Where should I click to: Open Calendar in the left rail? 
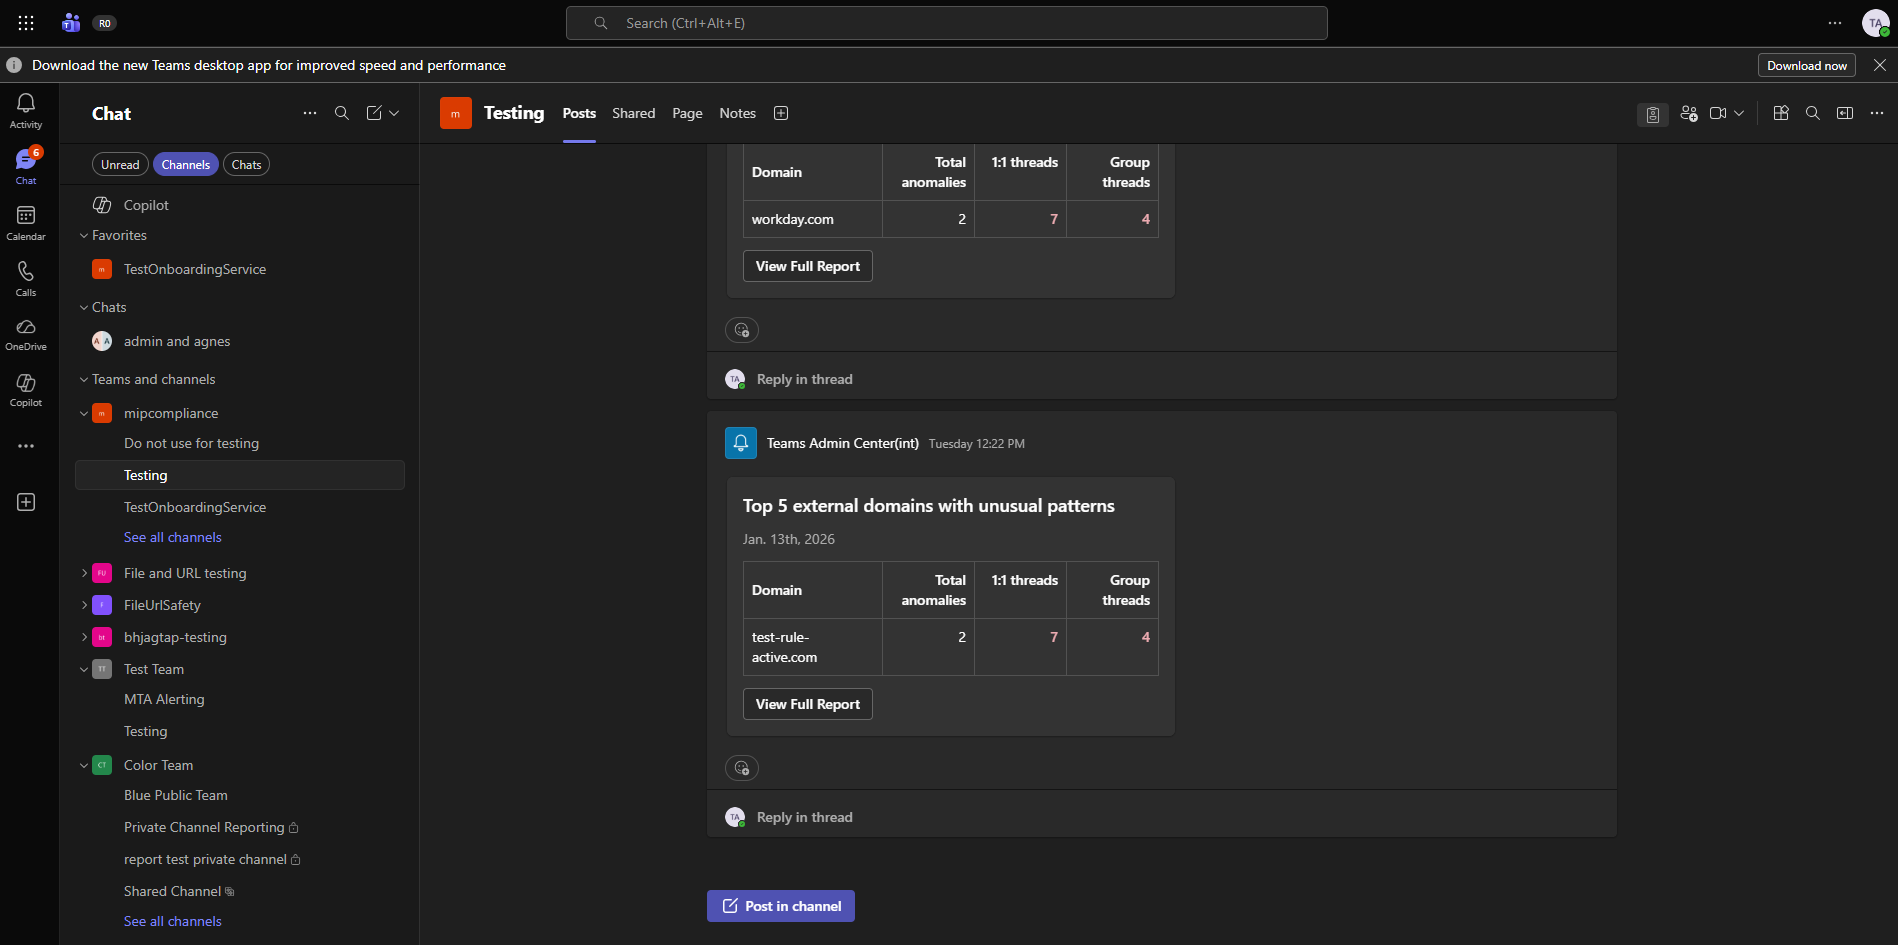[x=26, y=222]
